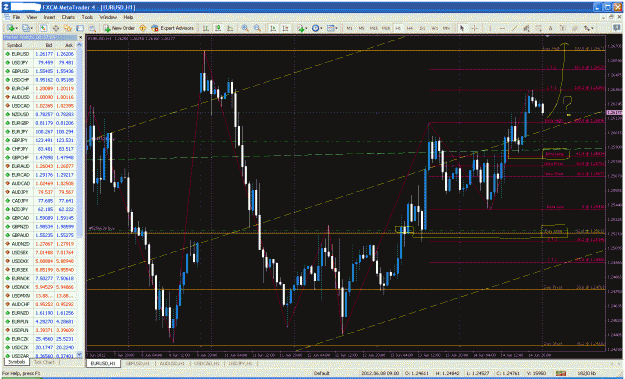This screenshot has height=379, width=625.
Task: Select the M30 timeframe button
Action: click(x=386, y=28)
